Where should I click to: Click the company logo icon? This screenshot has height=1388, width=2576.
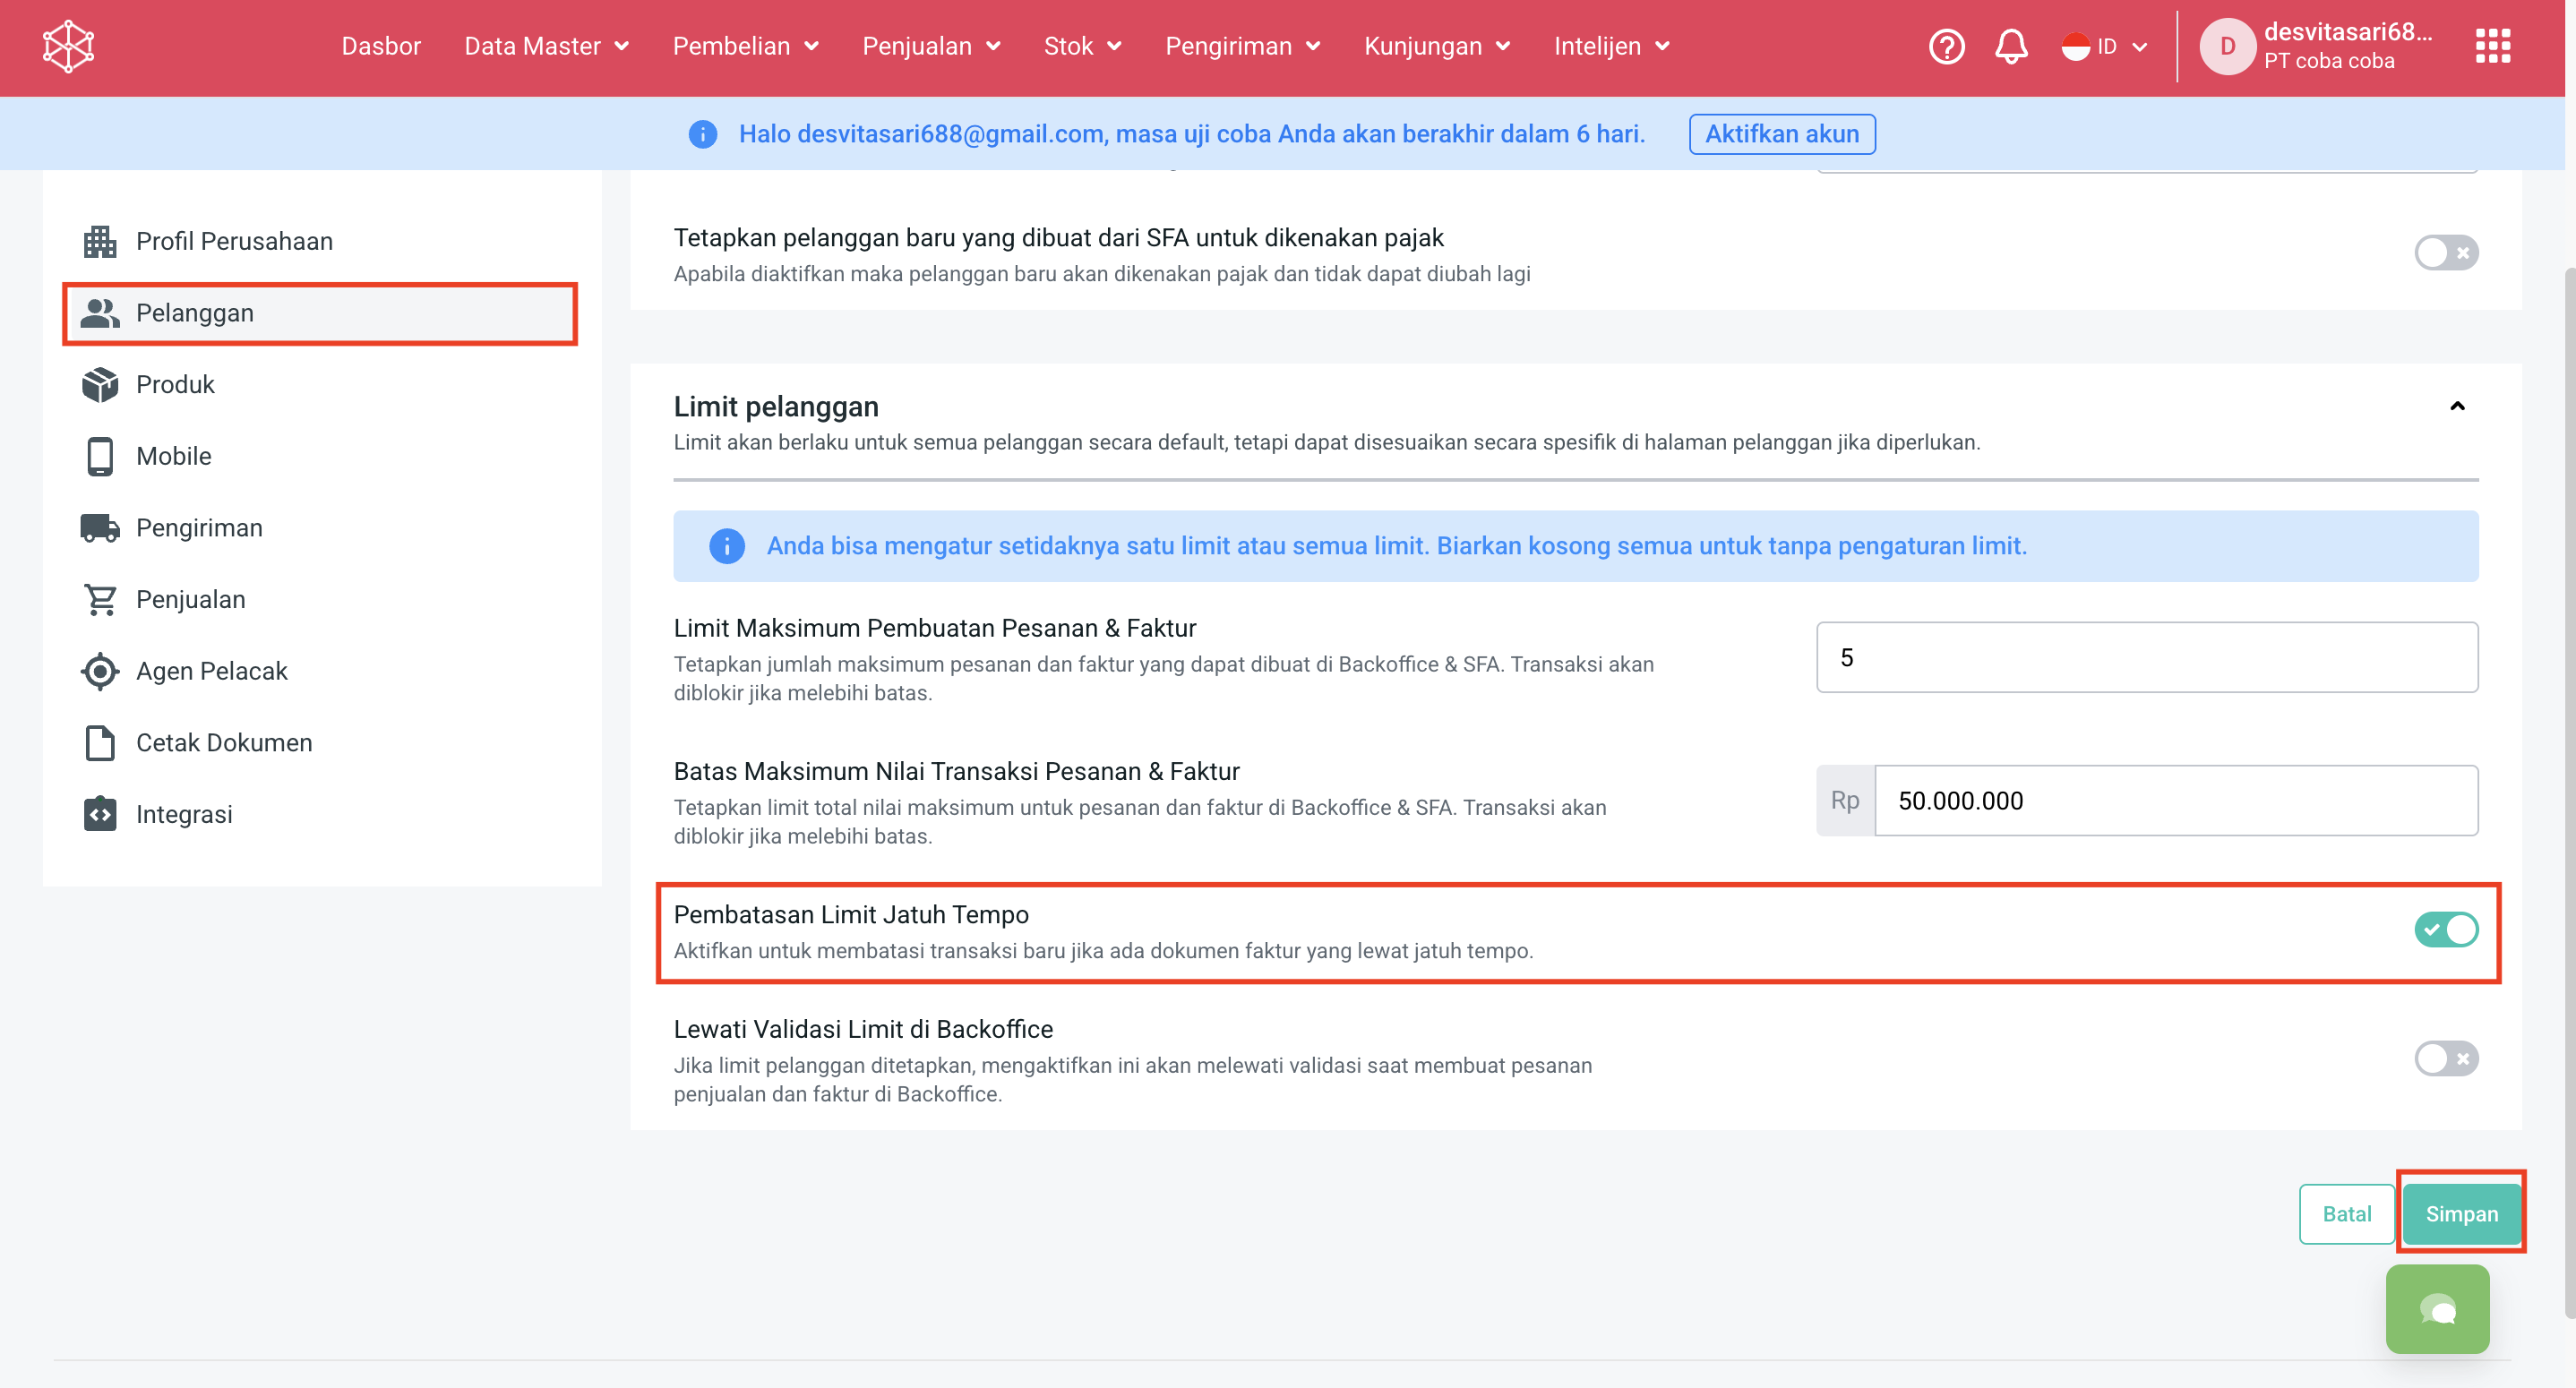pos(68,46)
